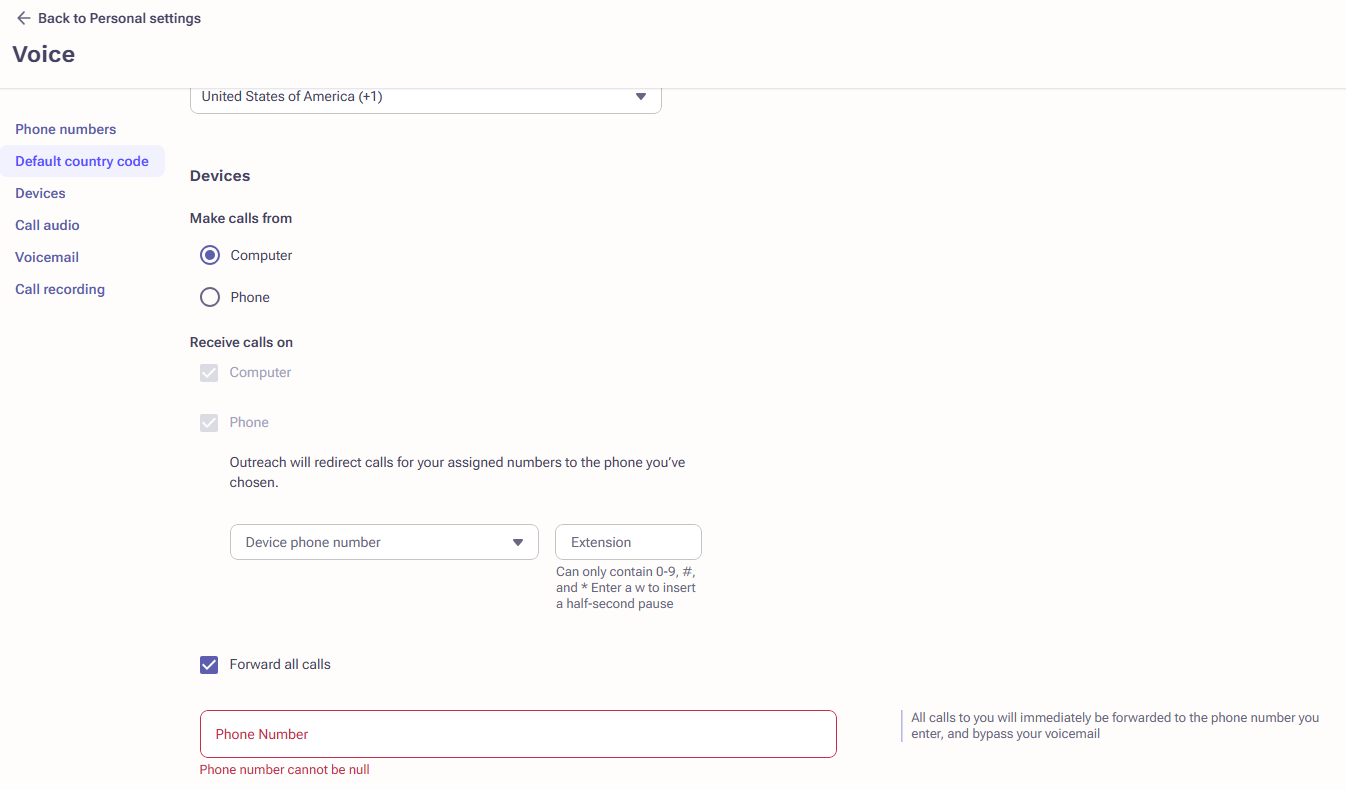1346x789 pixels.
Task: Open the United States of America dropdown
Action: tap(426, 98)
